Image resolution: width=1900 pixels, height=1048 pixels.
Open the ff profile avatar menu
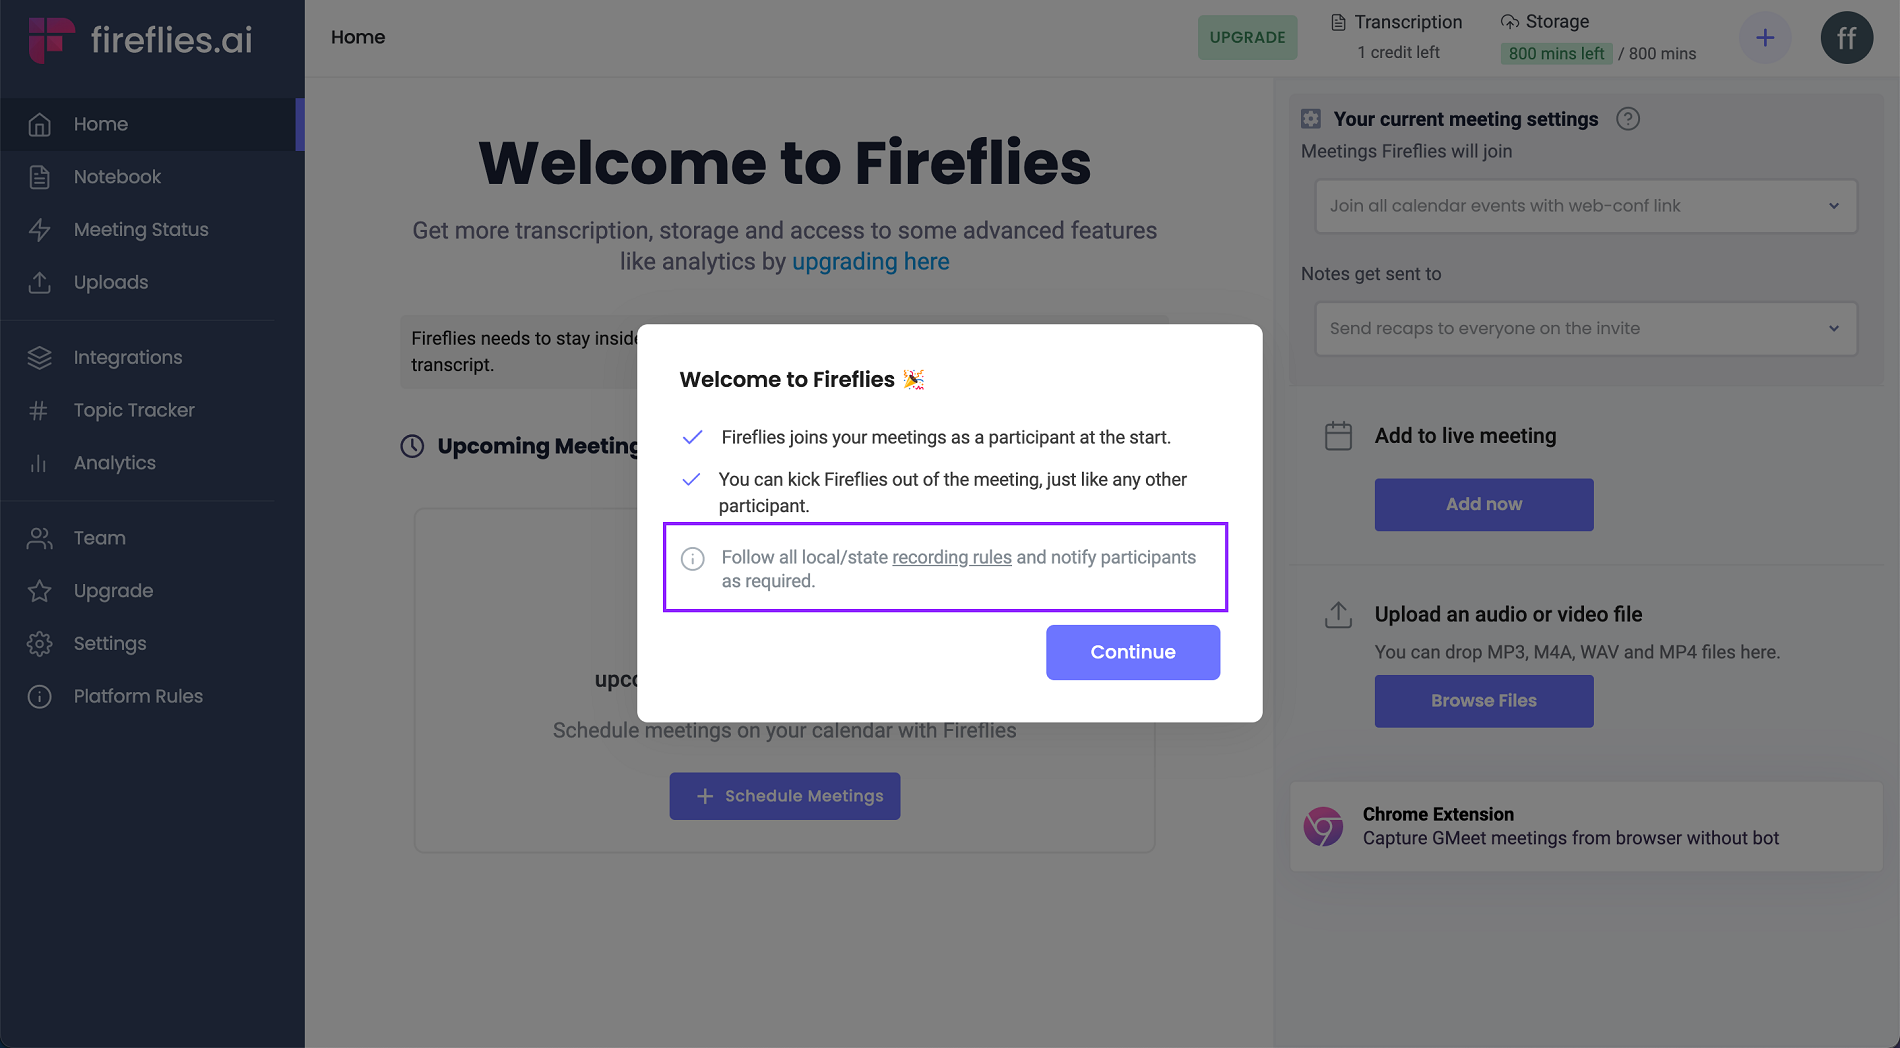tap(1847, 37)
